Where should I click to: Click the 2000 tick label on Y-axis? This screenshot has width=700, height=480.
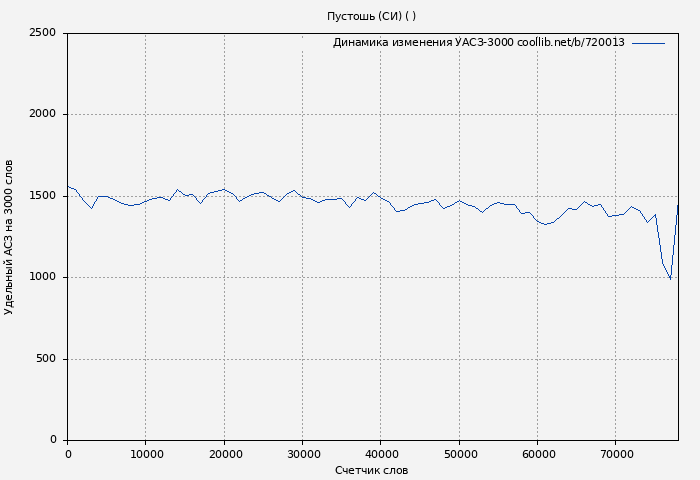[42, 114]
